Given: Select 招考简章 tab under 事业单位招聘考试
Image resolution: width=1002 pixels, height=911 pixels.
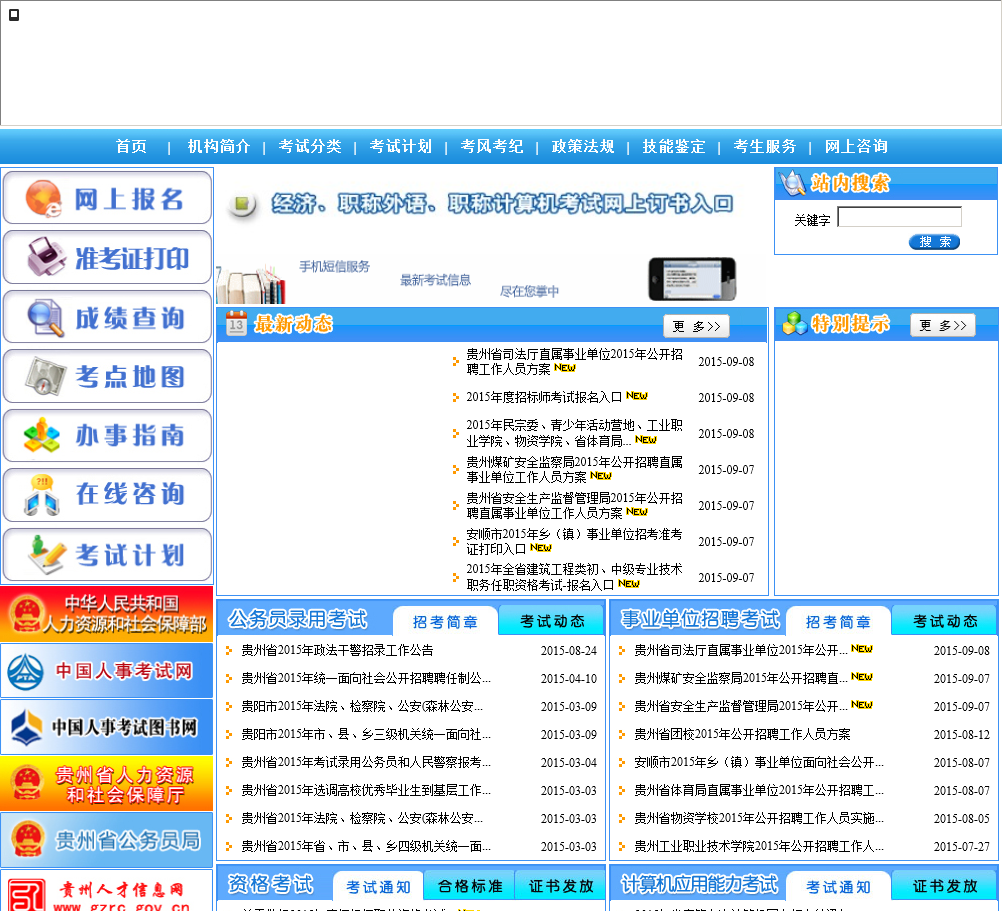Looking at the screenshot, I should (x=838, y=622).
